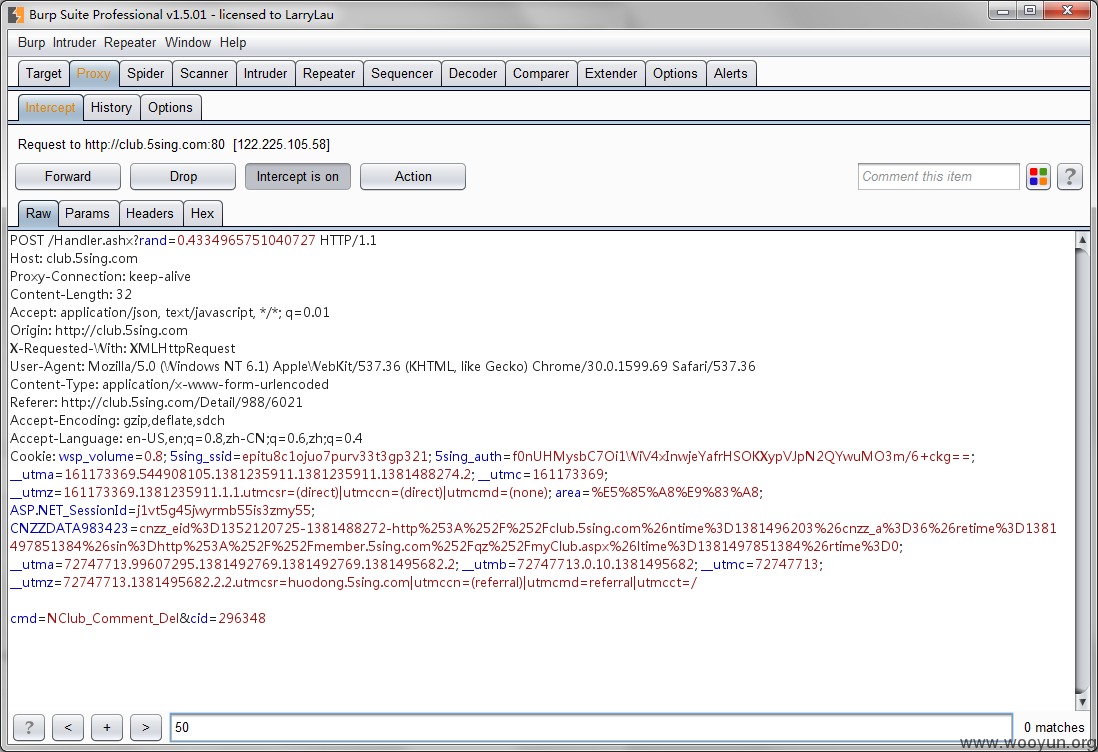Image resolution: width=1098 pixels, height=752 pixels.
Task: Click the Referer header line
Action: coord(156,402)
